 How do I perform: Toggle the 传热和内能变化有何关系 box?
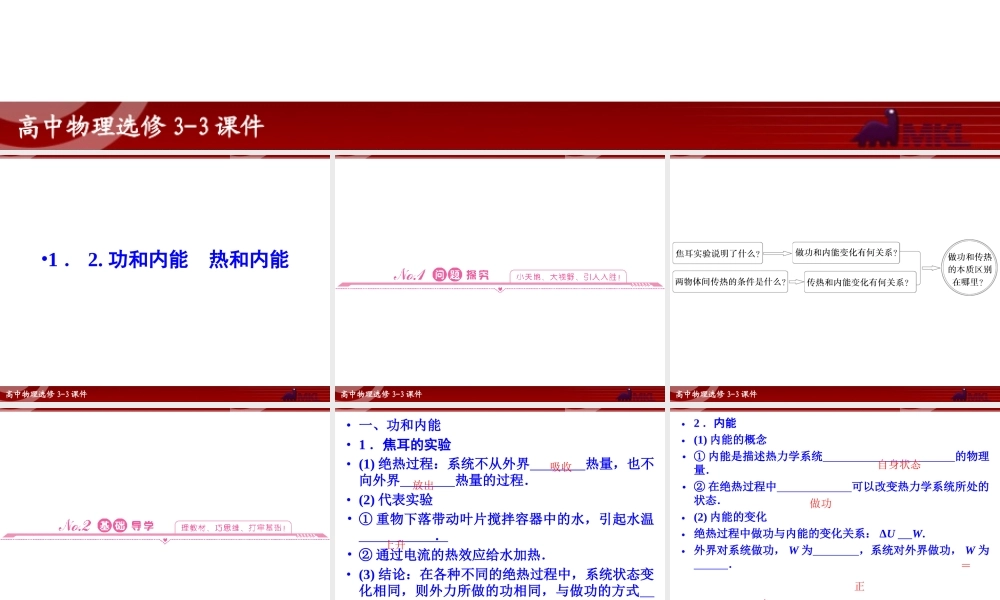[861, 281]
